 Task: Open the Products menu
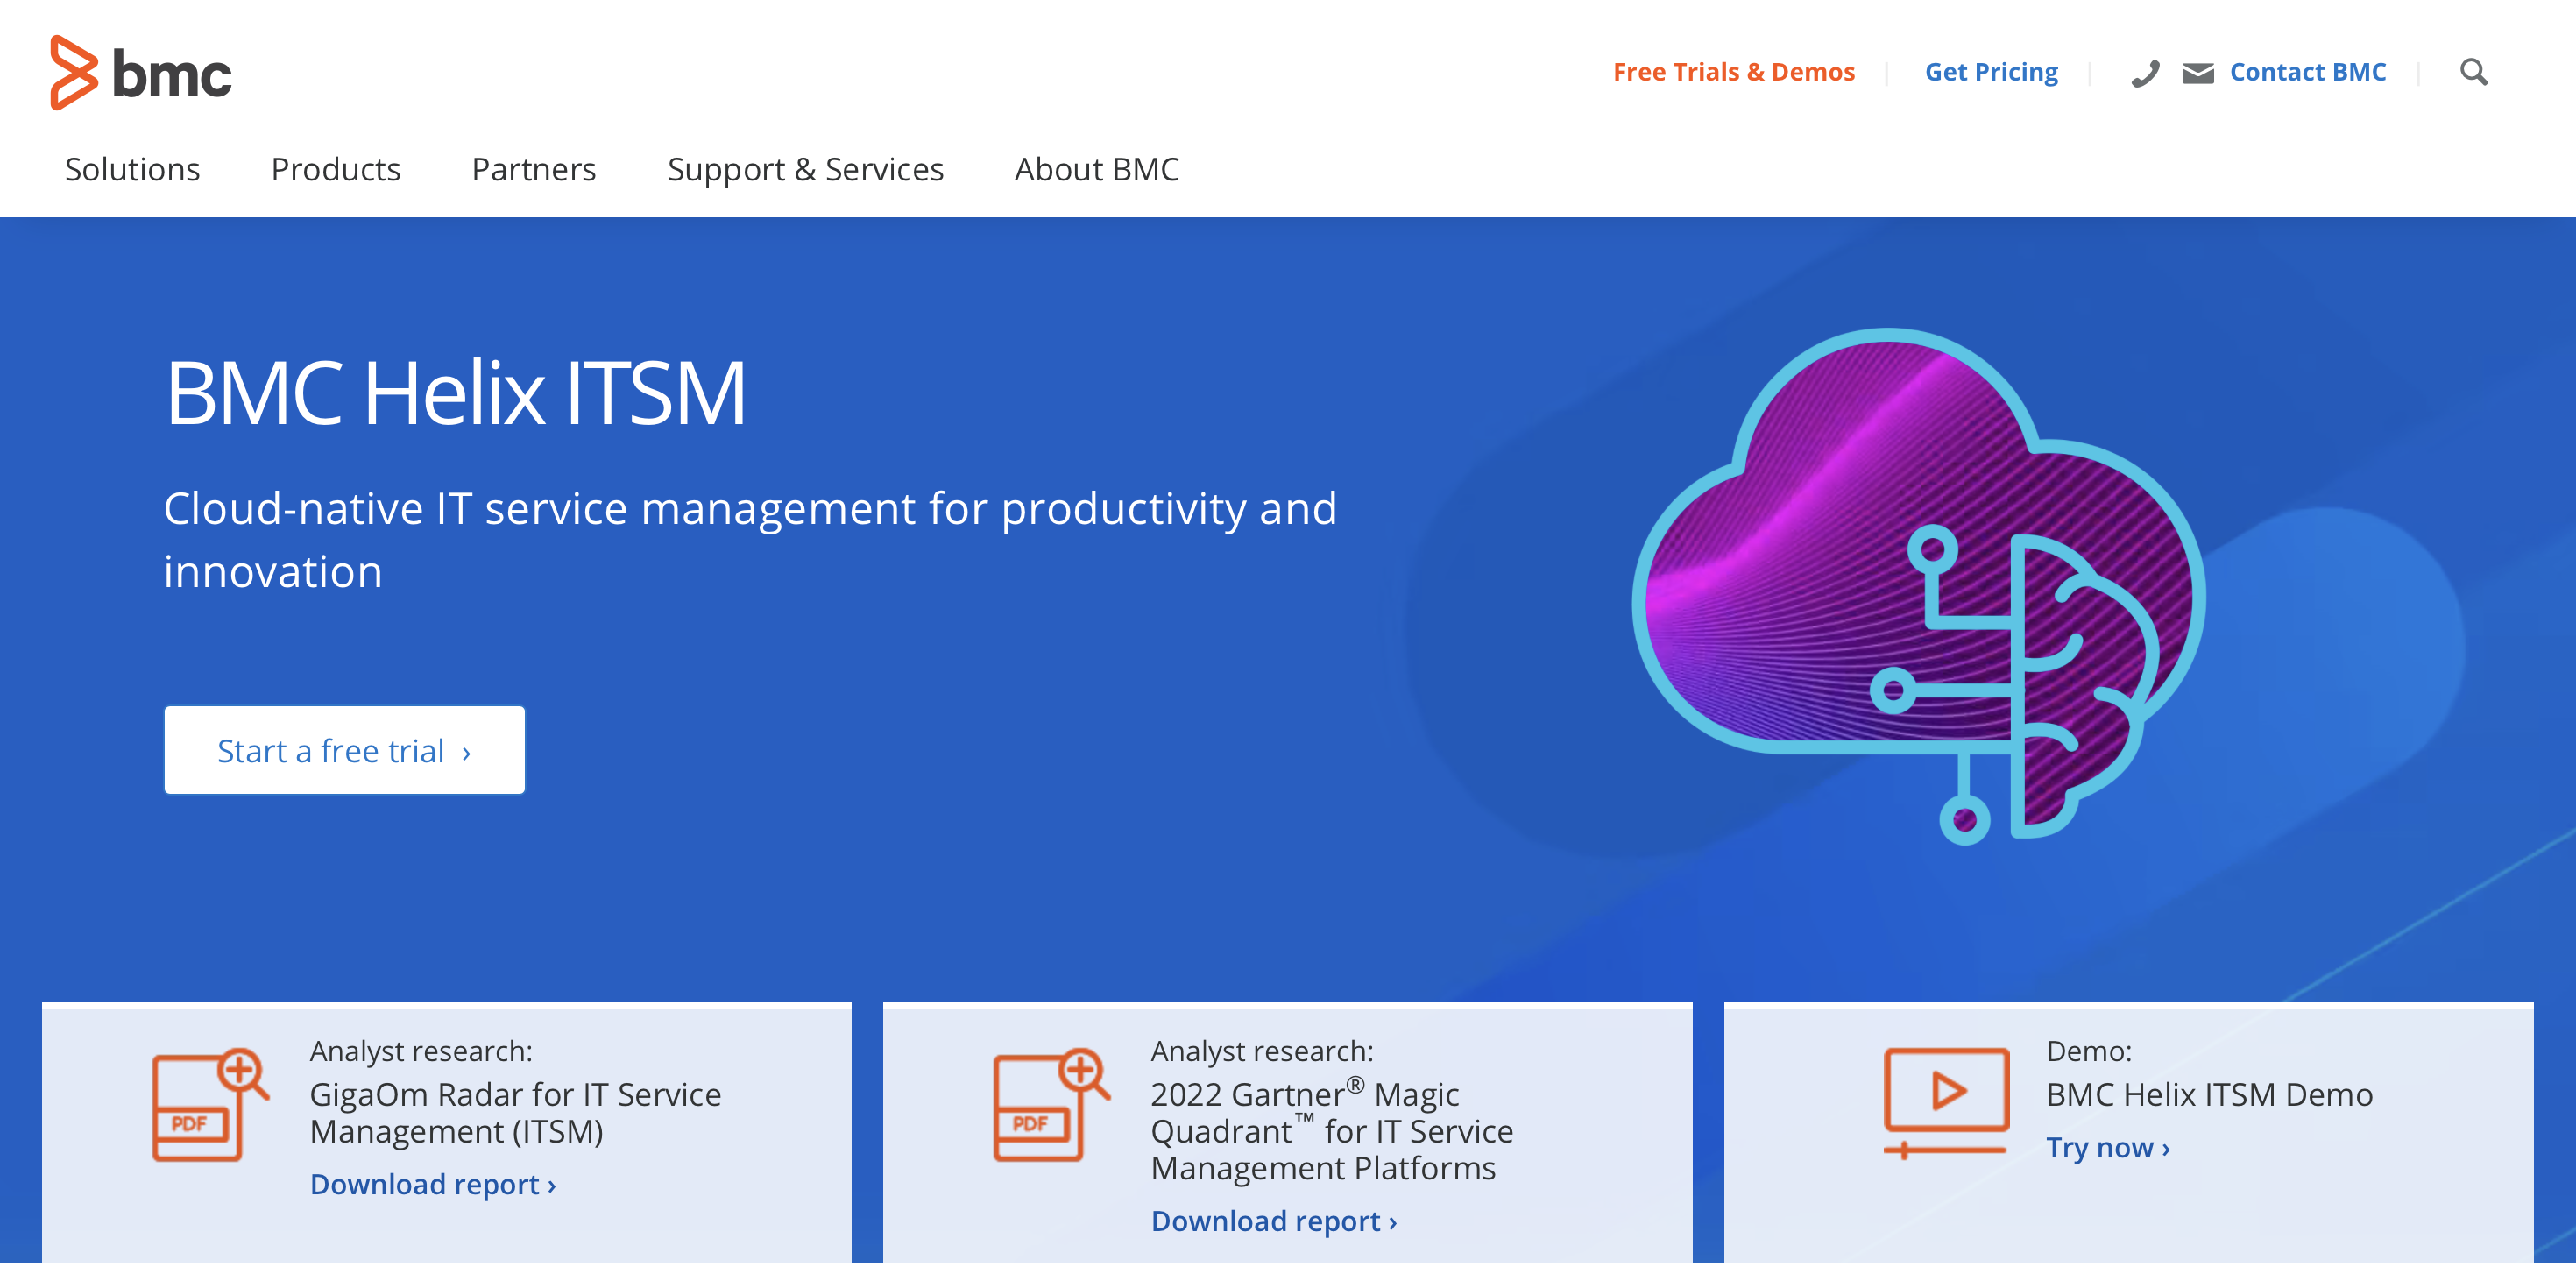pyautogui.click(x=336, y=169)
